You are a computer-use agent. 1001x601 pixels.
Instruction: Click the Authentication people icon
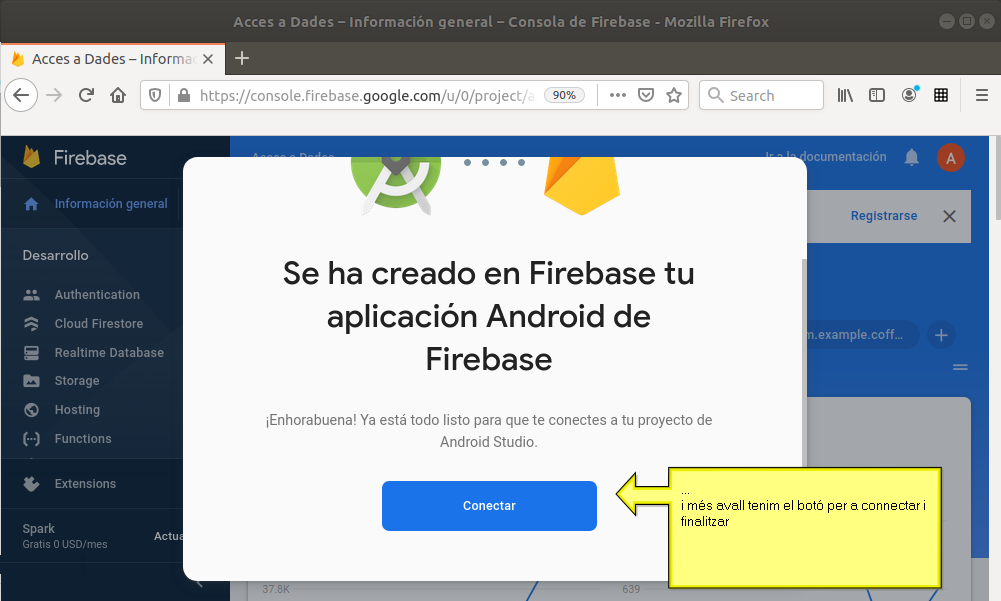pyautogui.click(x=31, y=294)
